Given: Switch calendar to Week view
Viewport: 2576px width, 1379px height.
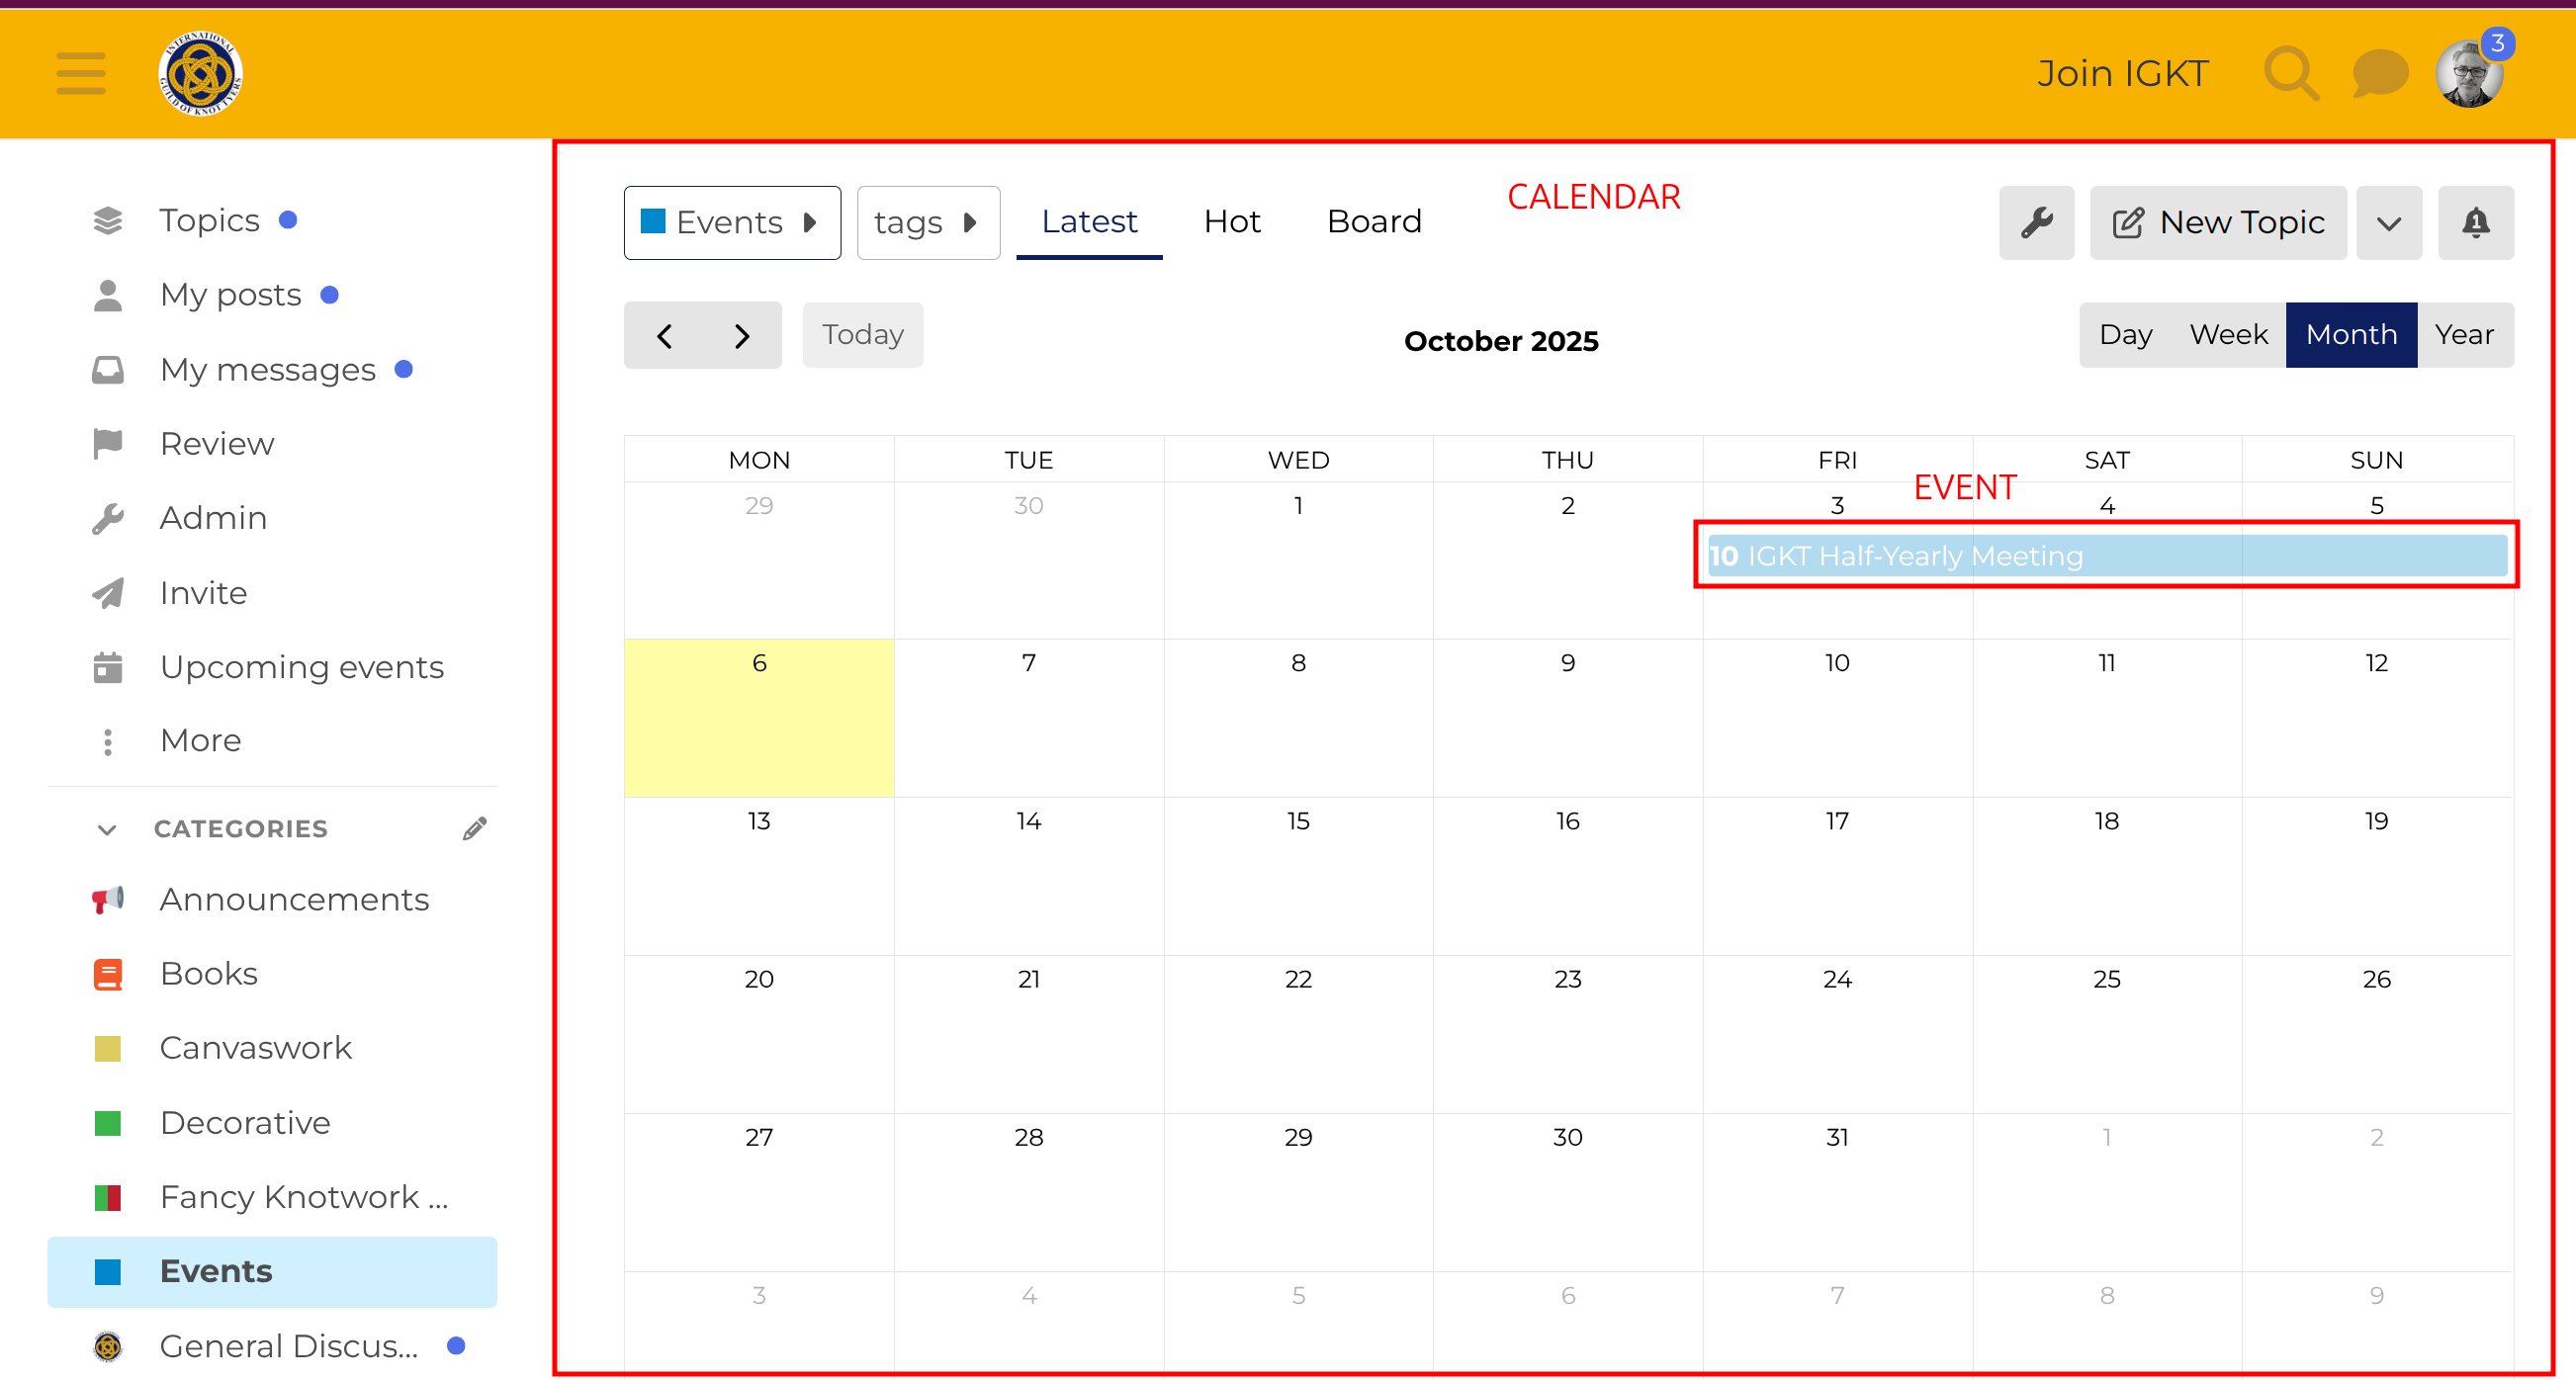Looking at the screenshot, I should (2228, 334).
